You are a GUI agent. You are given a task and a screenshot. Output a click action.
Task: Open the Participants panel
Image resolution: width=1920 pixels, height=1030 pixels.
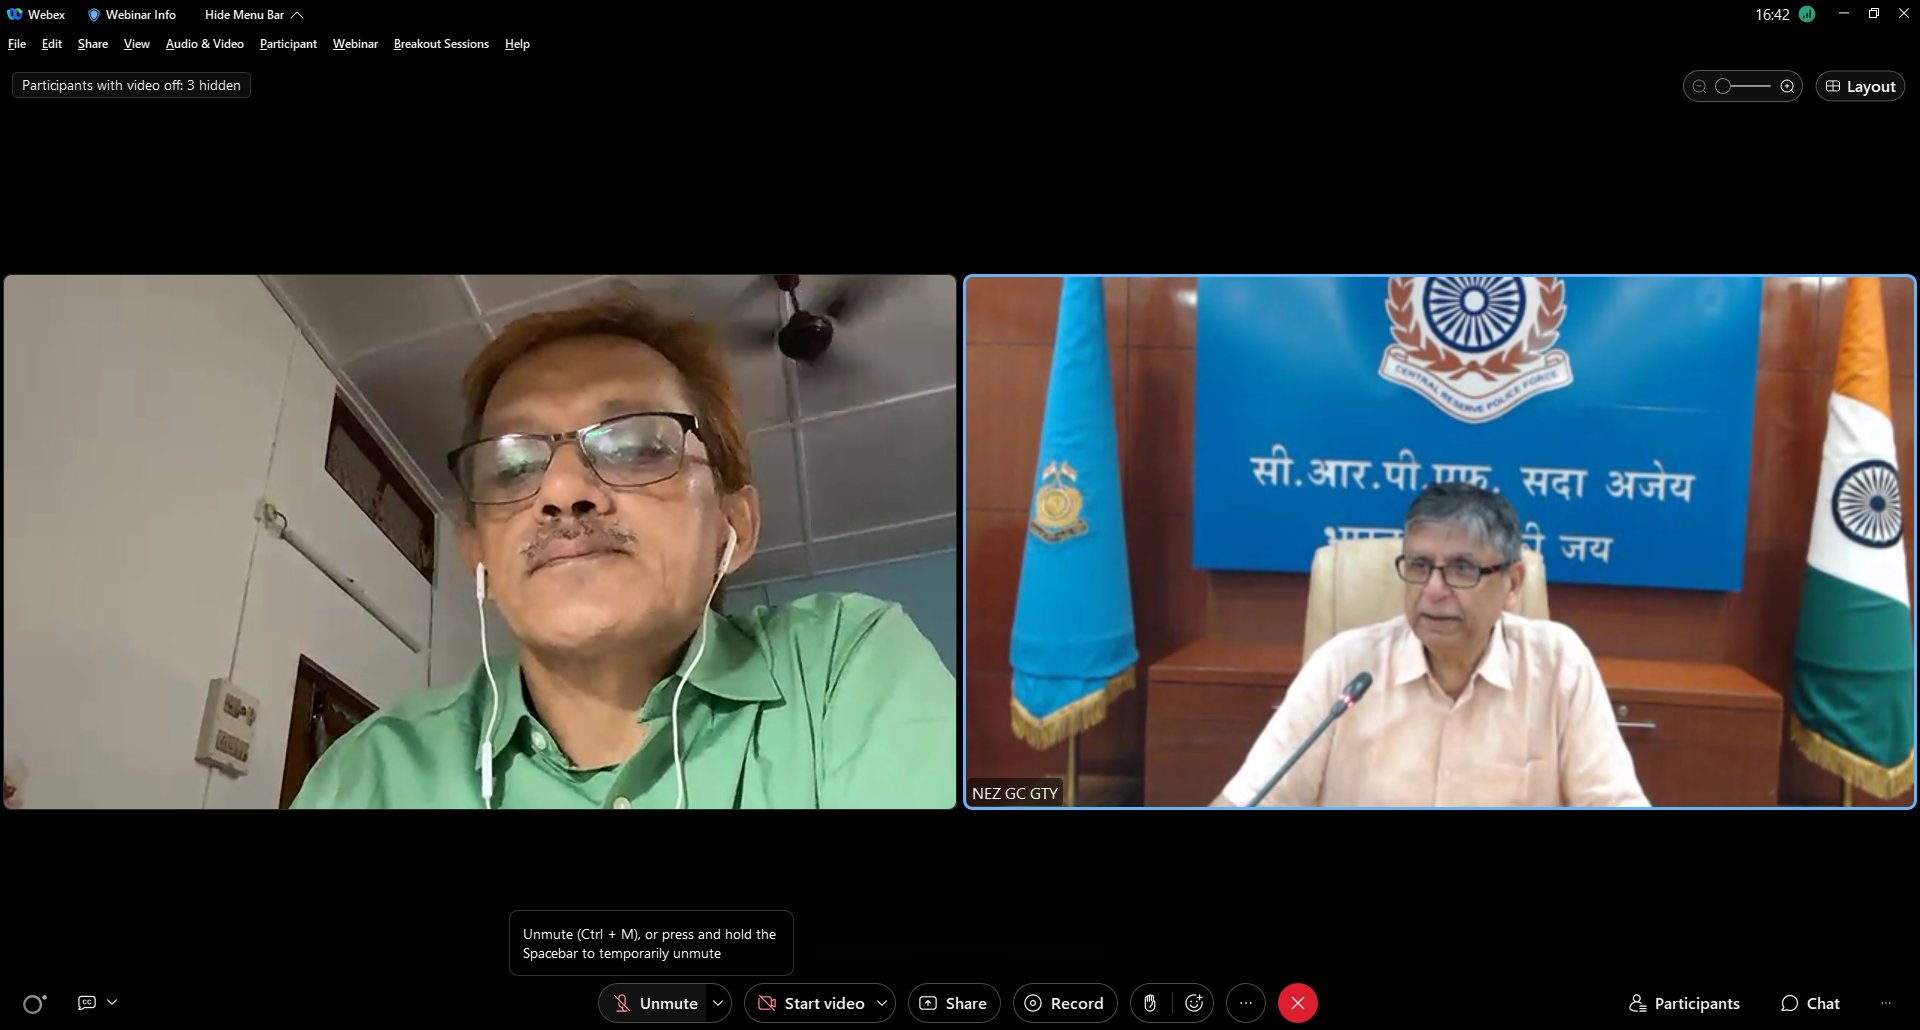coord(1684,1003)
